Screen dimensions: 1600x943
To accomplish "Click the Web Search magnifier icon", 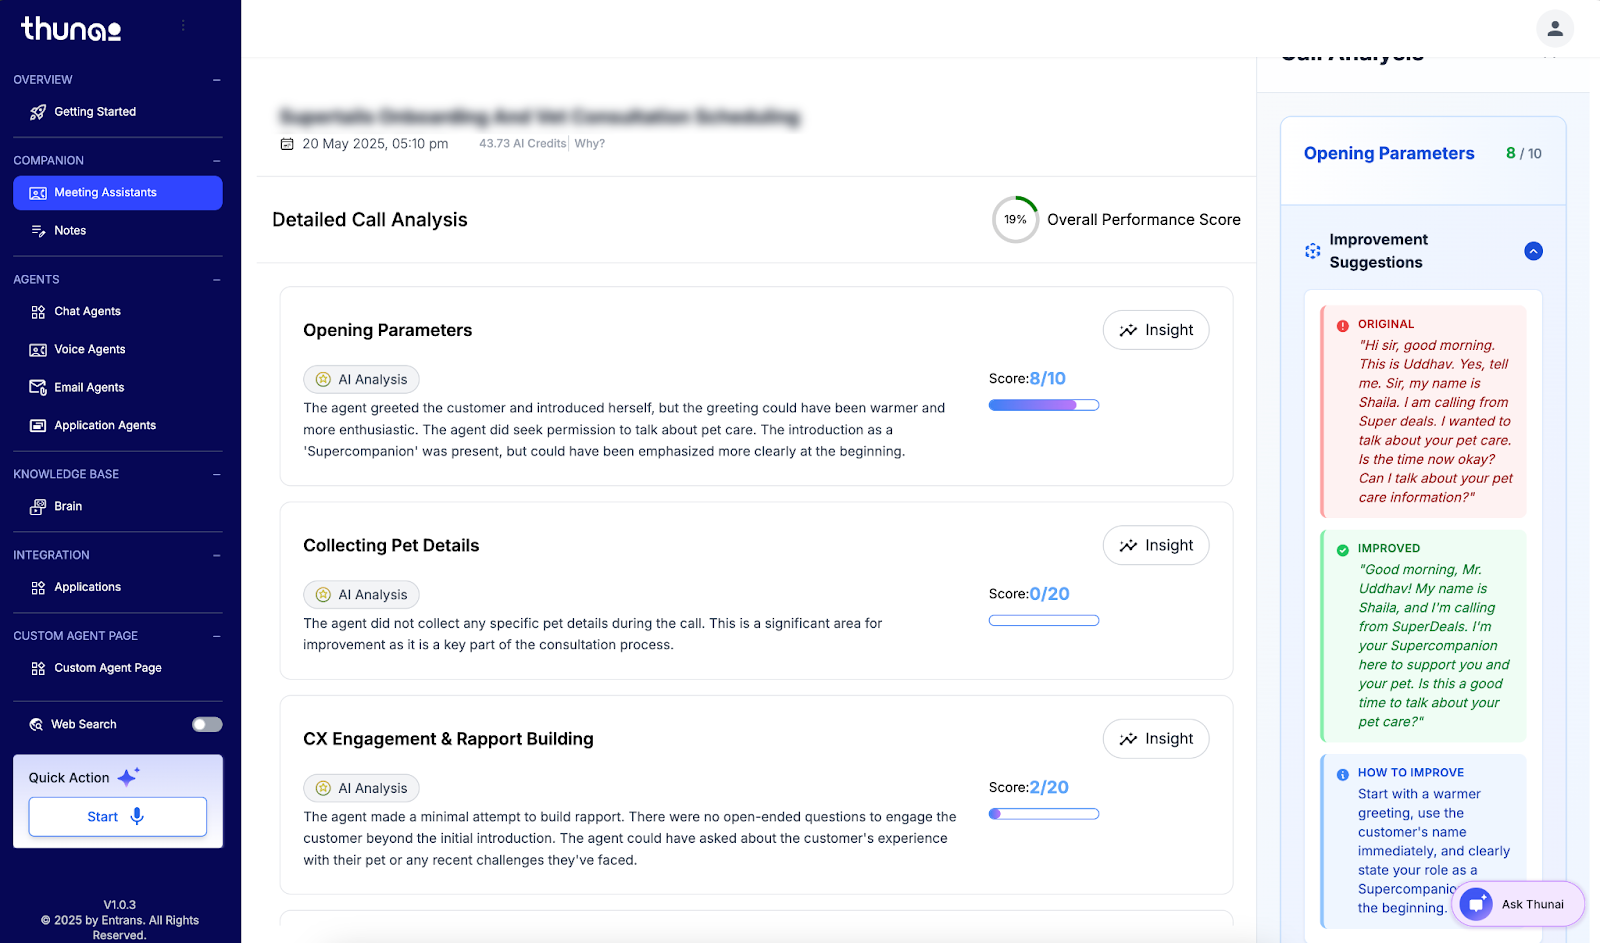I will point(36,725).
